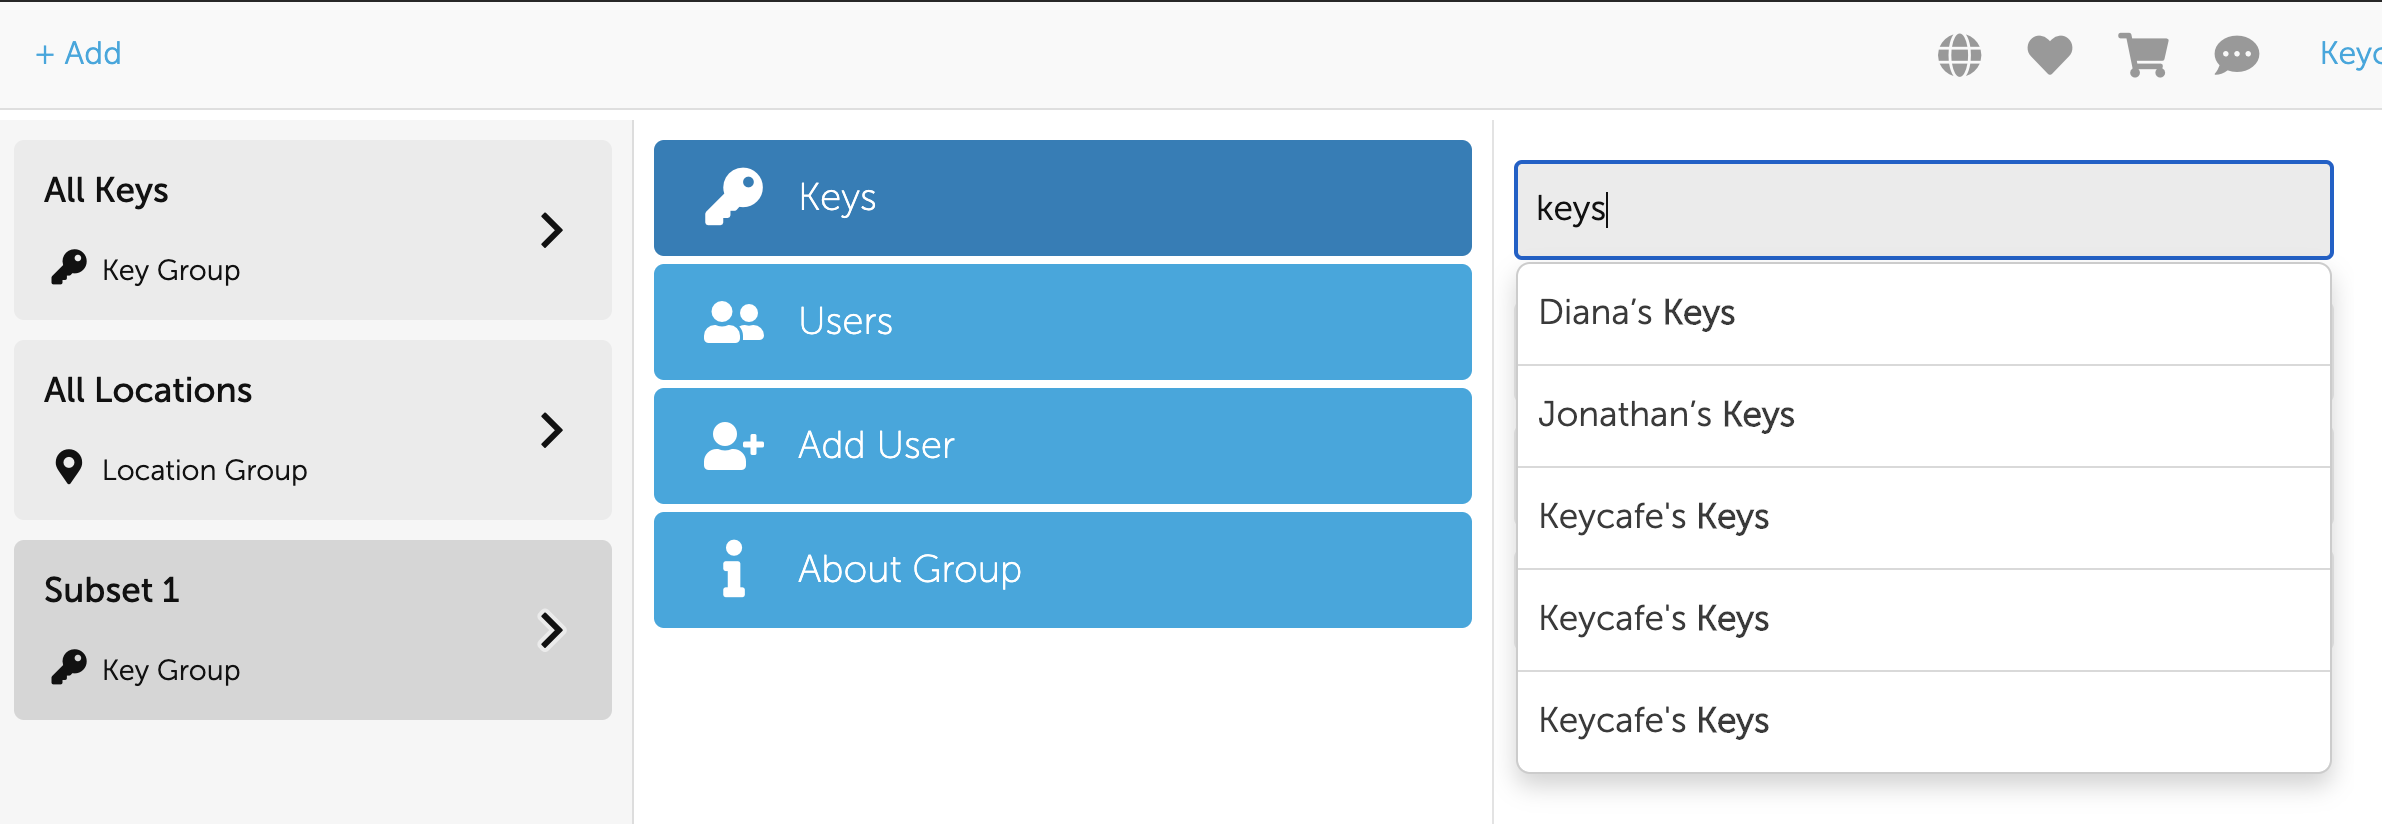Click Key Group label under Subset 1

(171, 670)
